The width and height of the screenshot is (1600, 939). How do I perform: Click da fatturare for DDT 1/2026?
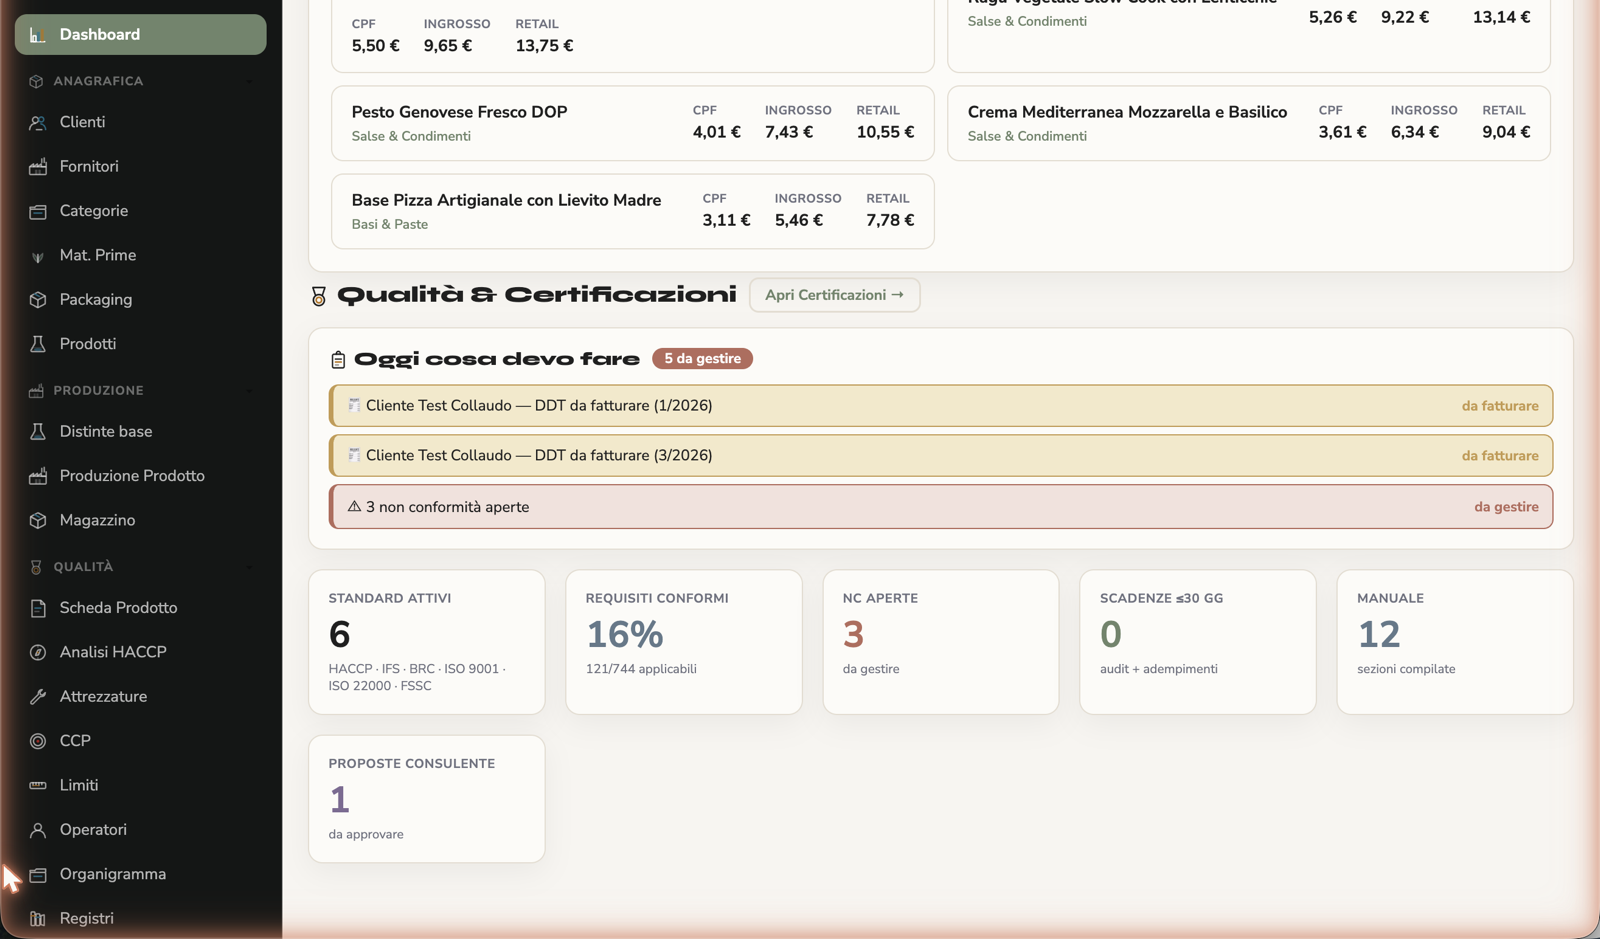click(1500, 406)
